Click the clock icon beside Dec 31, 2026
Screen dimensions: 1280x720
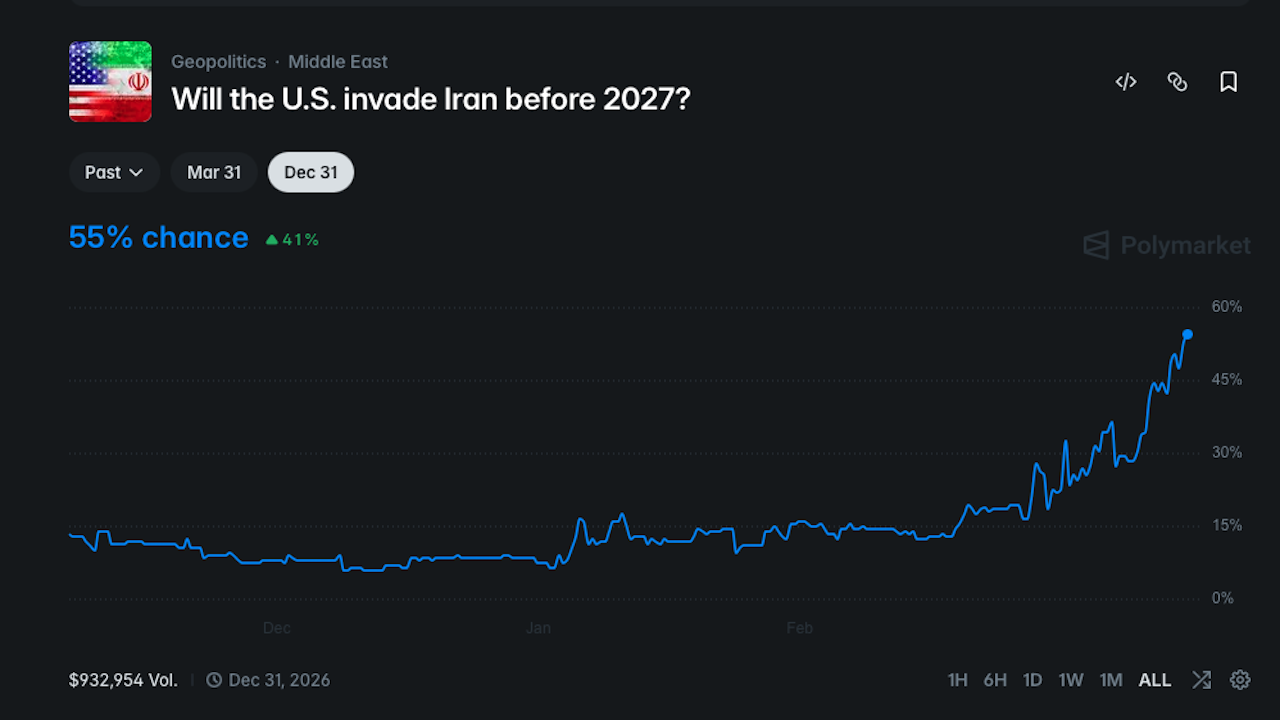pyautogui.click(x=214, y=680)
